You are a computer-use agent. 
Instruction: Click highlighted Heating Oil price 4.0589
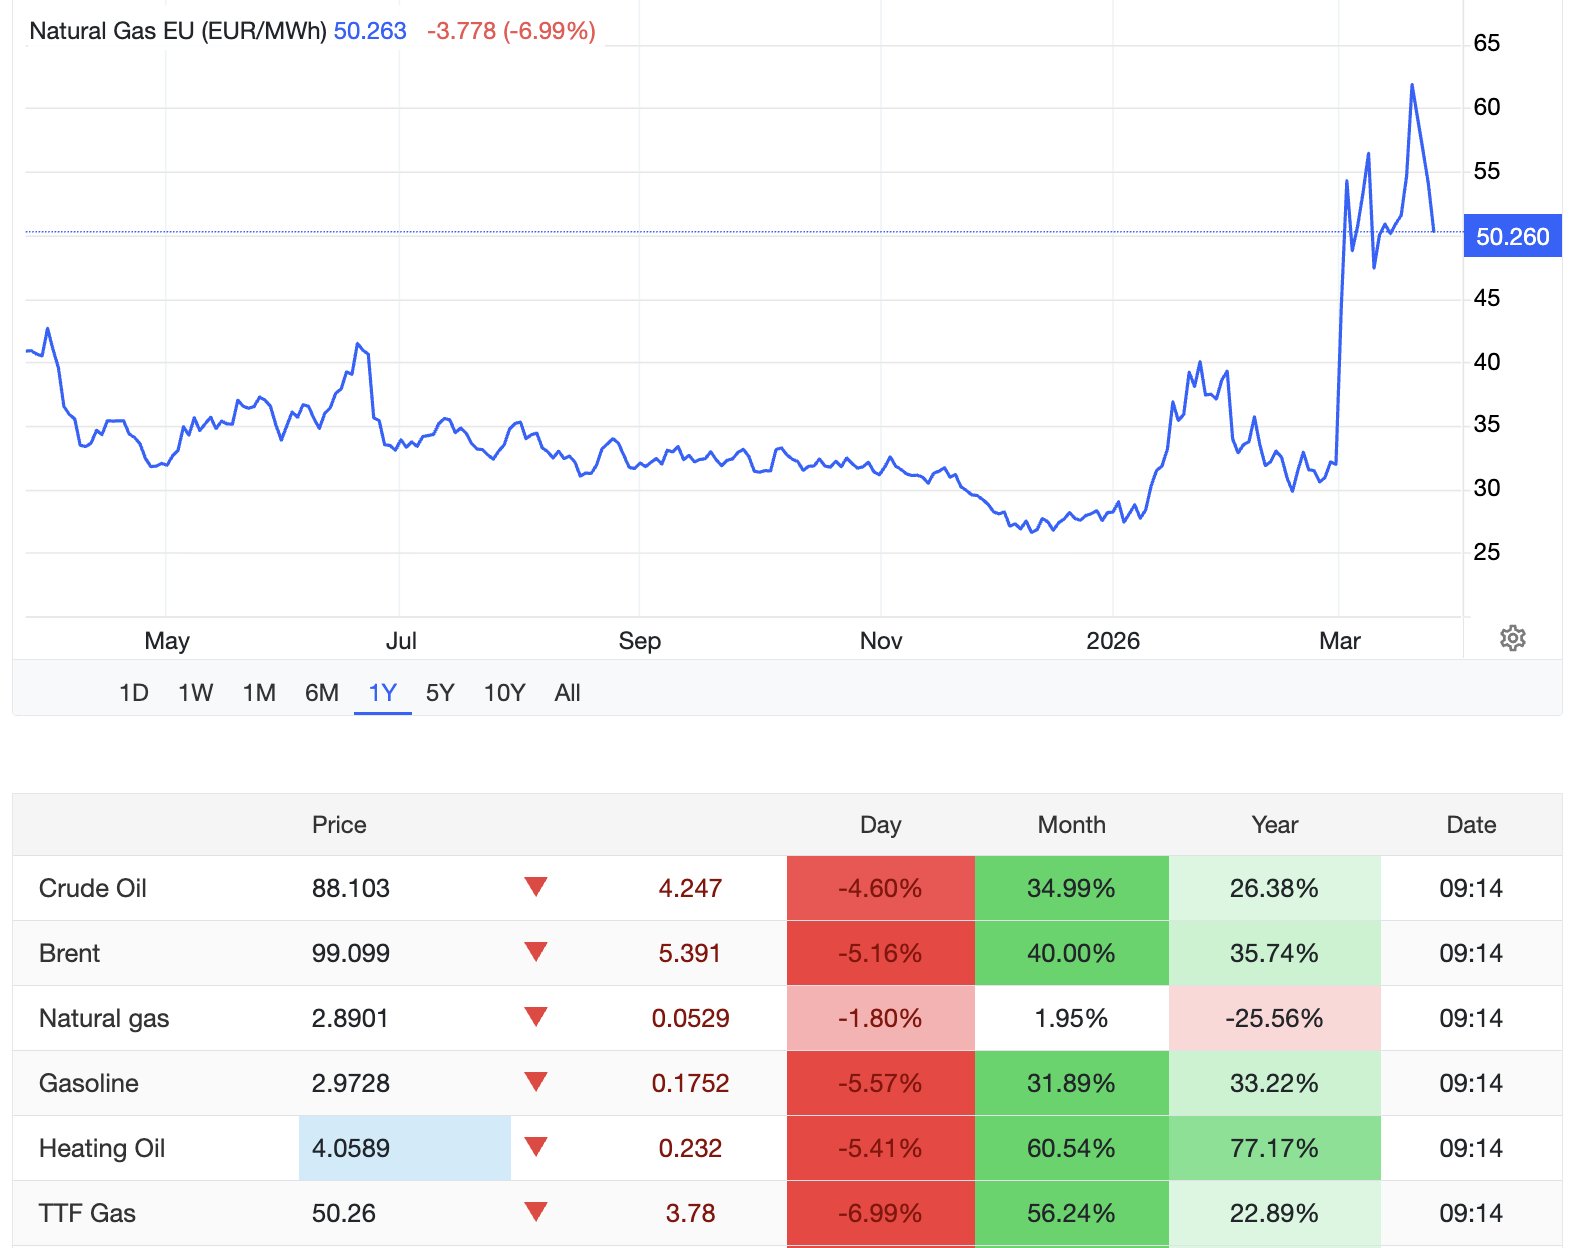(x=351, y=1148)
